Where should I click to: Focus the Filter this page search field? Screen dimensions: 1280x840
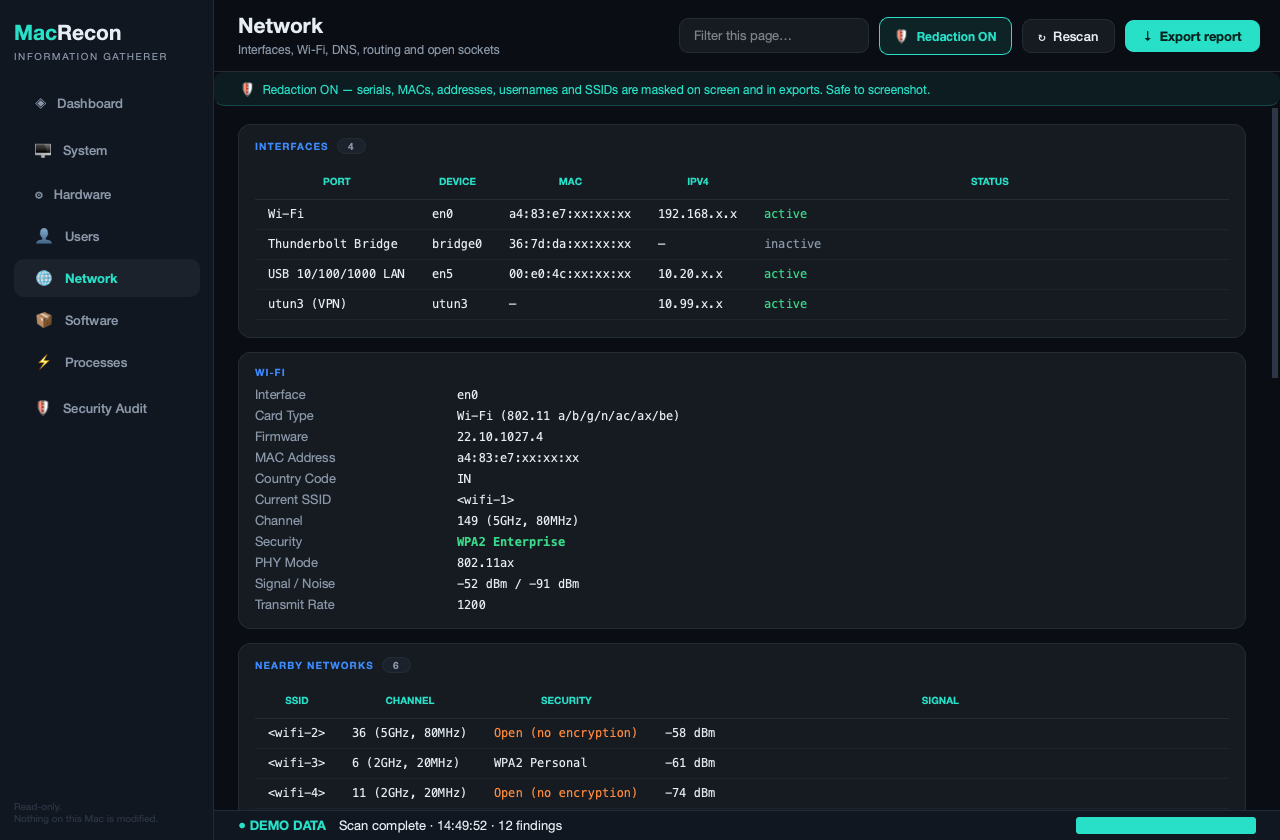774,36
